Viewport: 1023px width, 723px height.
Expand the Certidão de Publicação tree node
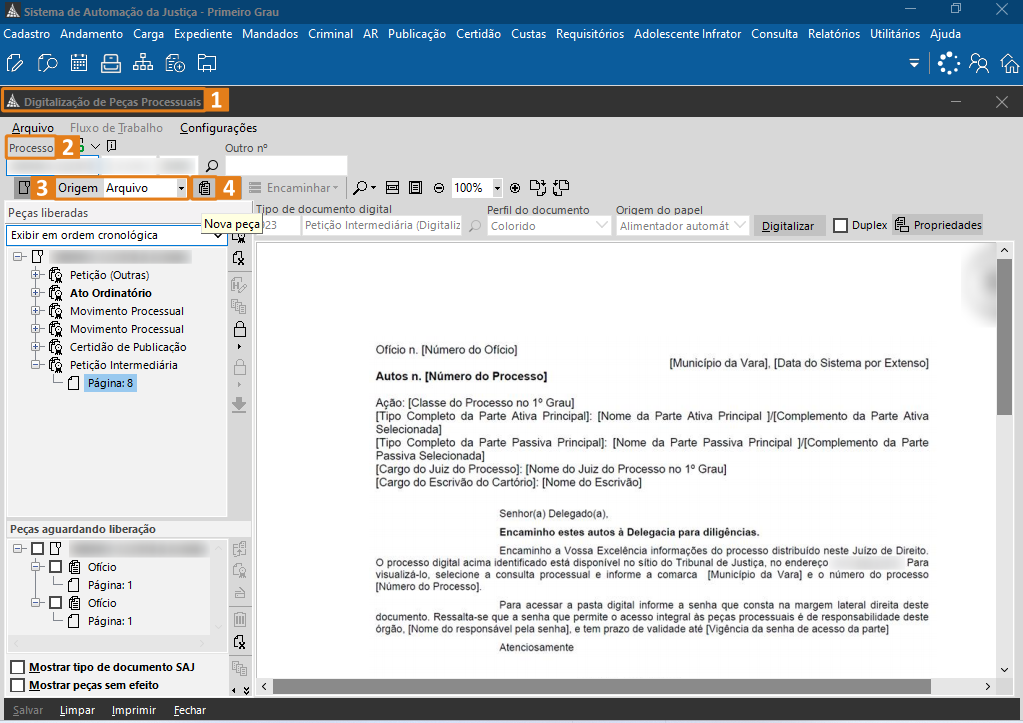(x=36, y=347)
